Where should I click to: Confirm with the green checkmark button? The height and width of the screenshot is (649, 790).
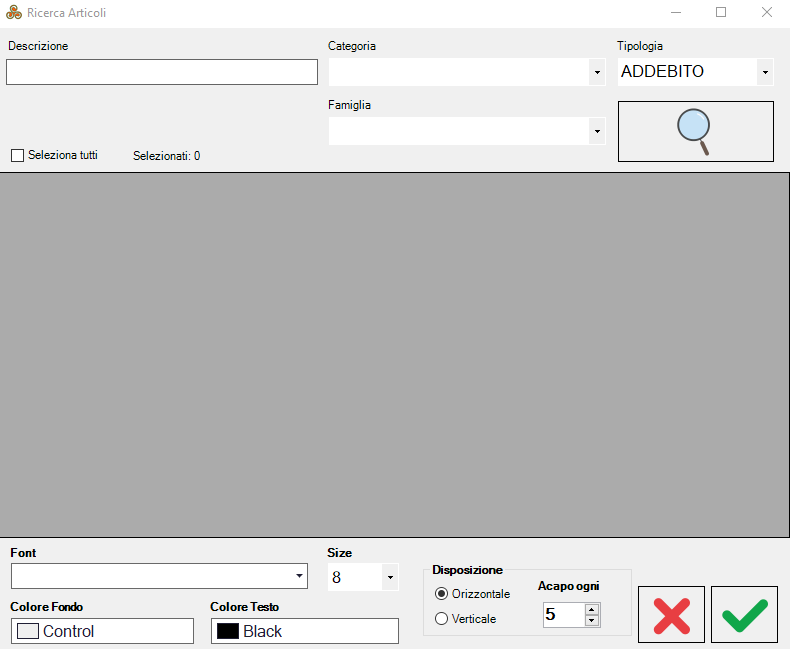point(744,614)
